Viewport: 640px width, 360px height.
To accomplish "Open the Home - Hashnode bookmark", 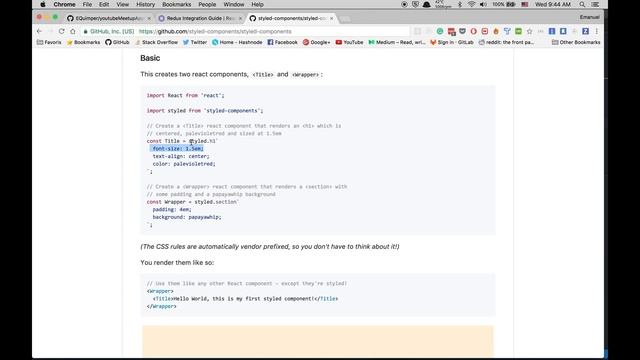I will tap(237, 42).
